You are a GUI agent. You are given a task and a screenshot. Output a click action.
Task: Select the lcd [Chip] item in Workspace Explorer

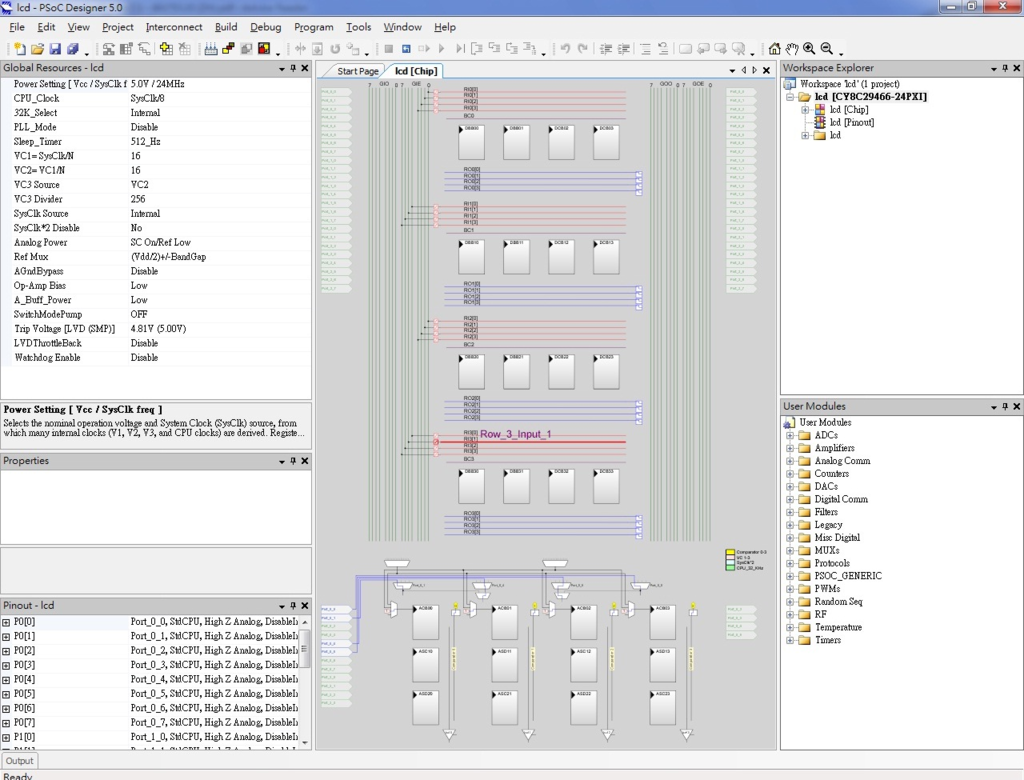pos(849,110)
